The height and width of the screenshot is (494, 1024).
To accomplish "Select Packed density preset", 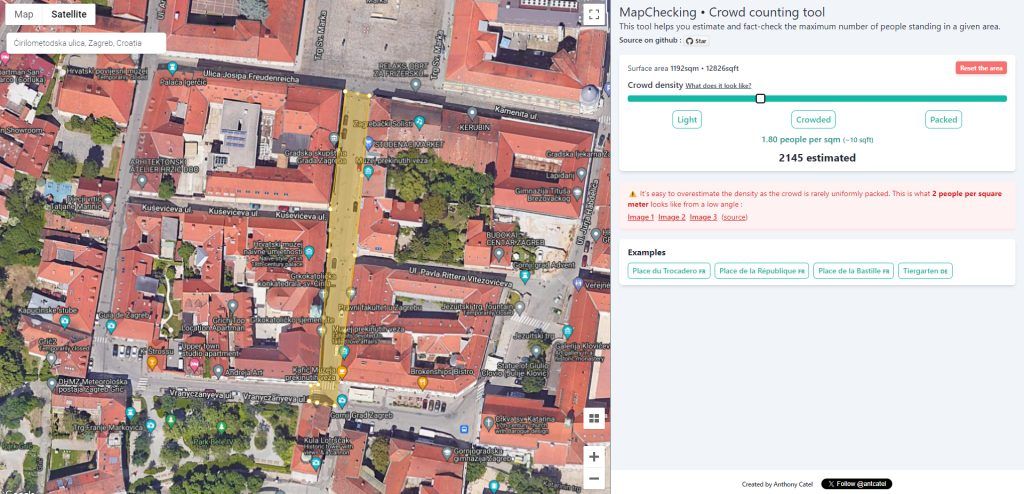I will pyautogui.click(x=943, y=119).
